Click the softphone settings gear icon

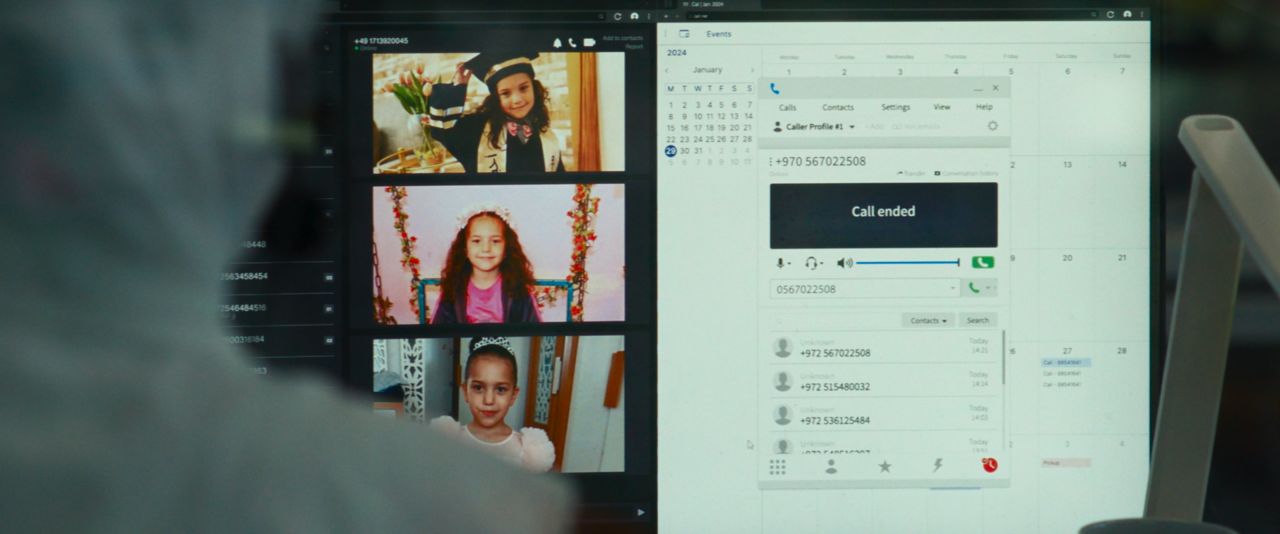pos(992,127)
